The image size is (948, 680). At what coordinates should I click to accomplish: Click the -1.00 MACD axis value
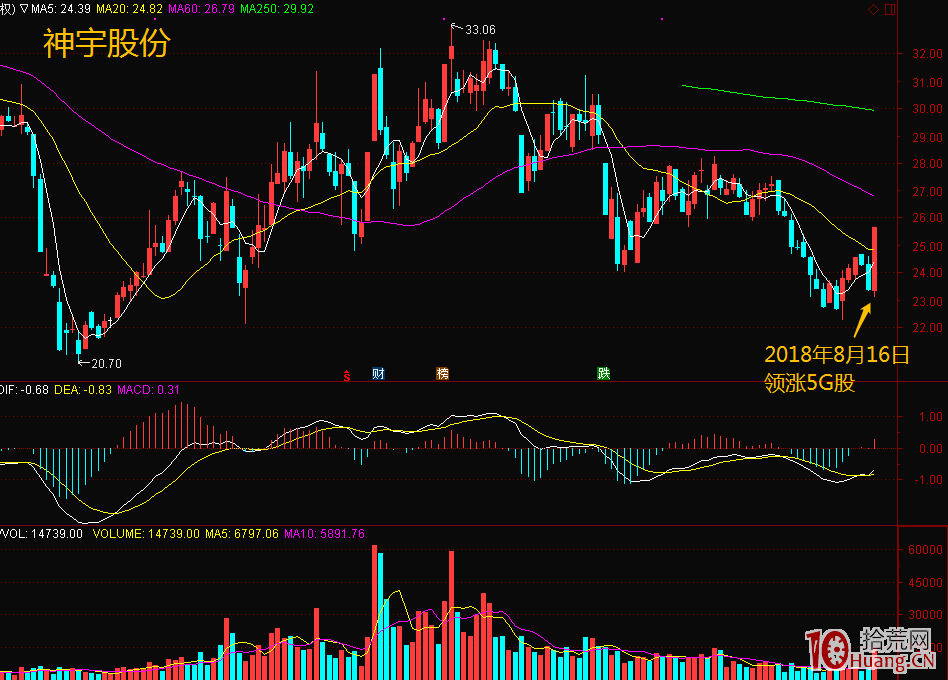coord(930,479)
